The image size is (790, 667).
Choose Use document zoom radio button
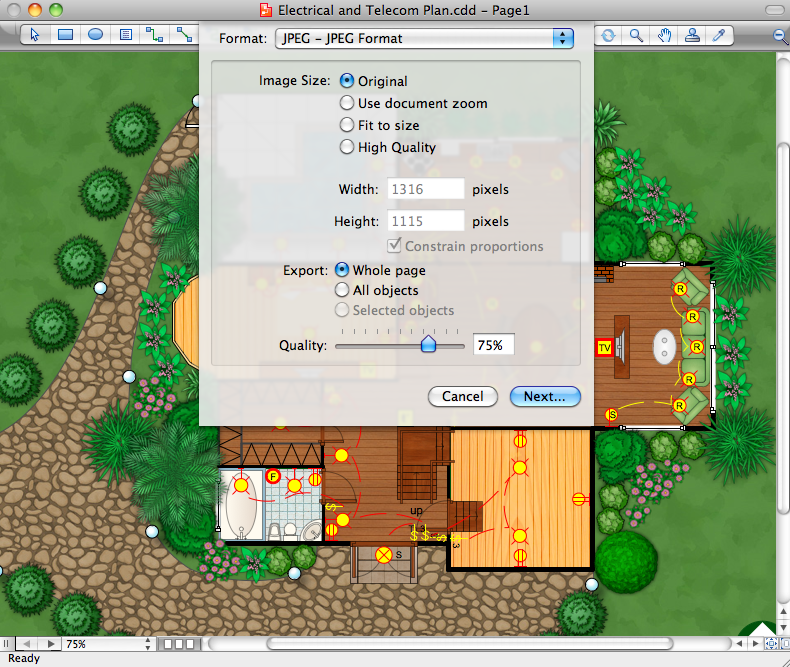tap(347, 103)
